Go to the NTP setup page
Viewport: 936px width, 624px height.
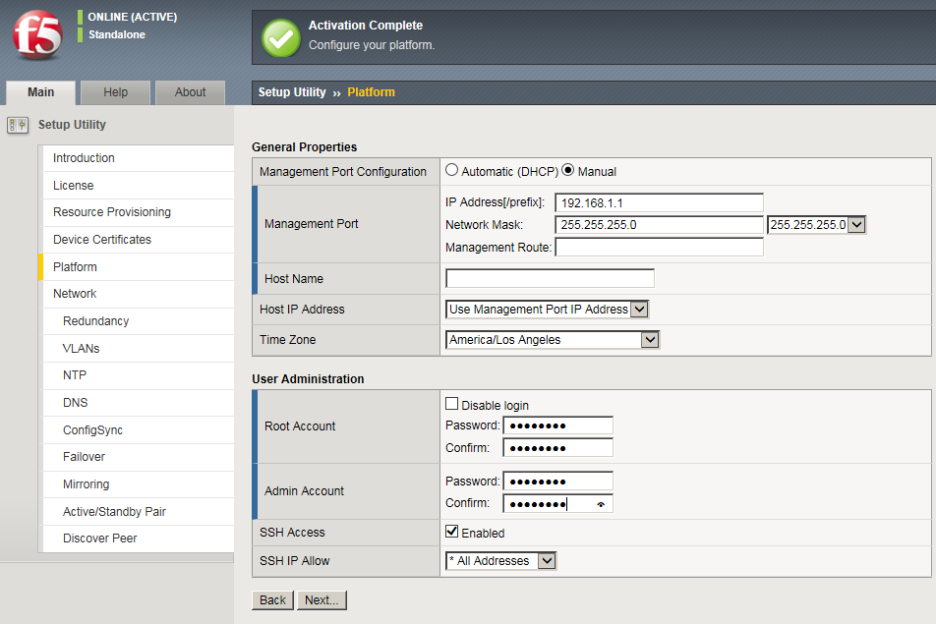(75, 375)
